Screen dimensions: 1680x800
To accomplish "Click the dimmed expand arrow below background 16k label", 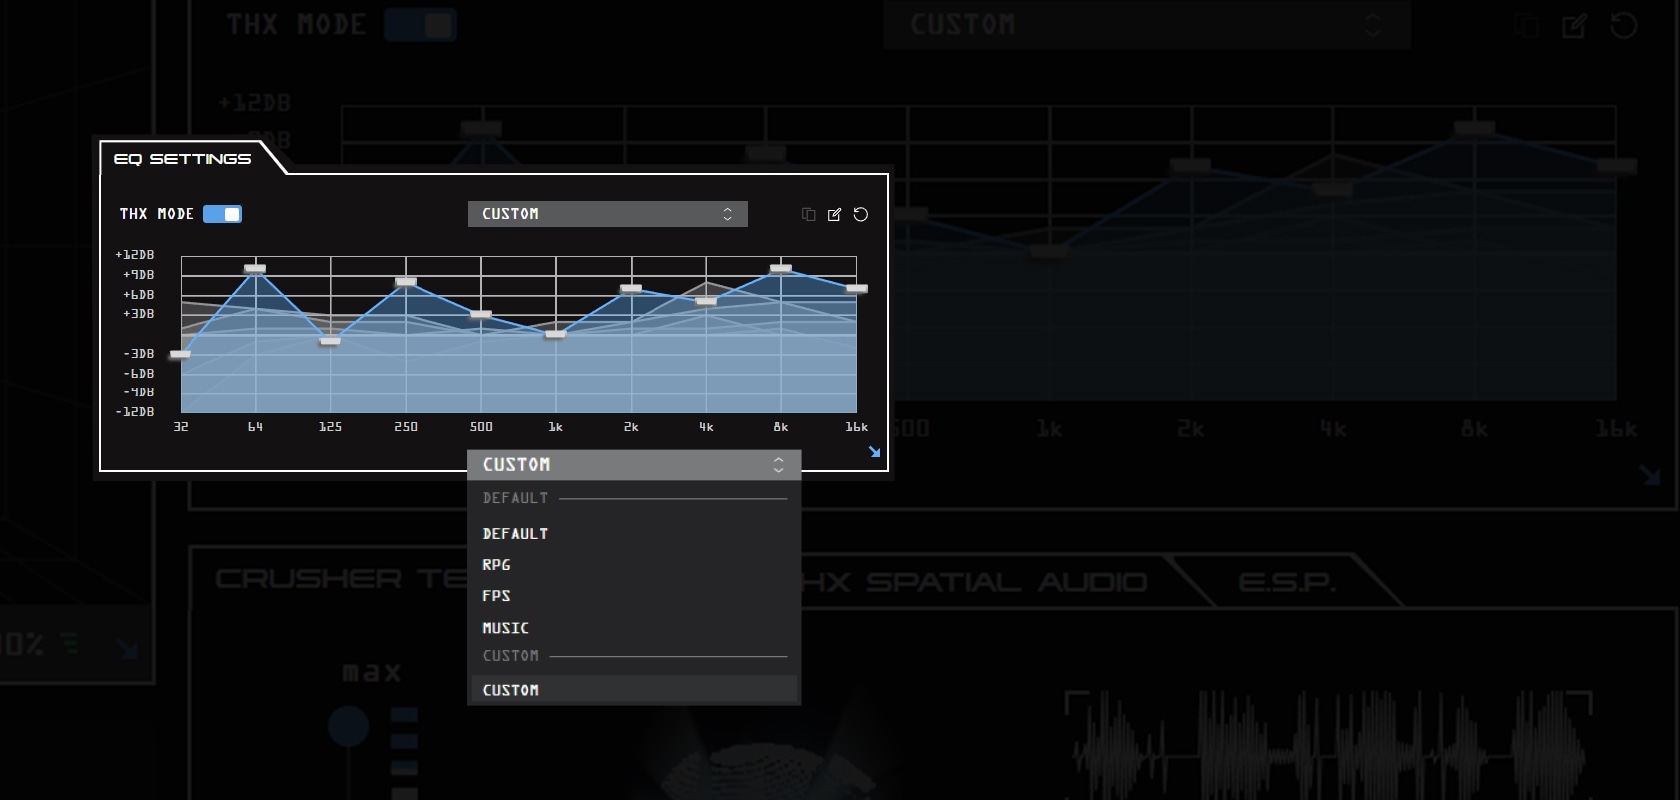I will point(1650,474).
